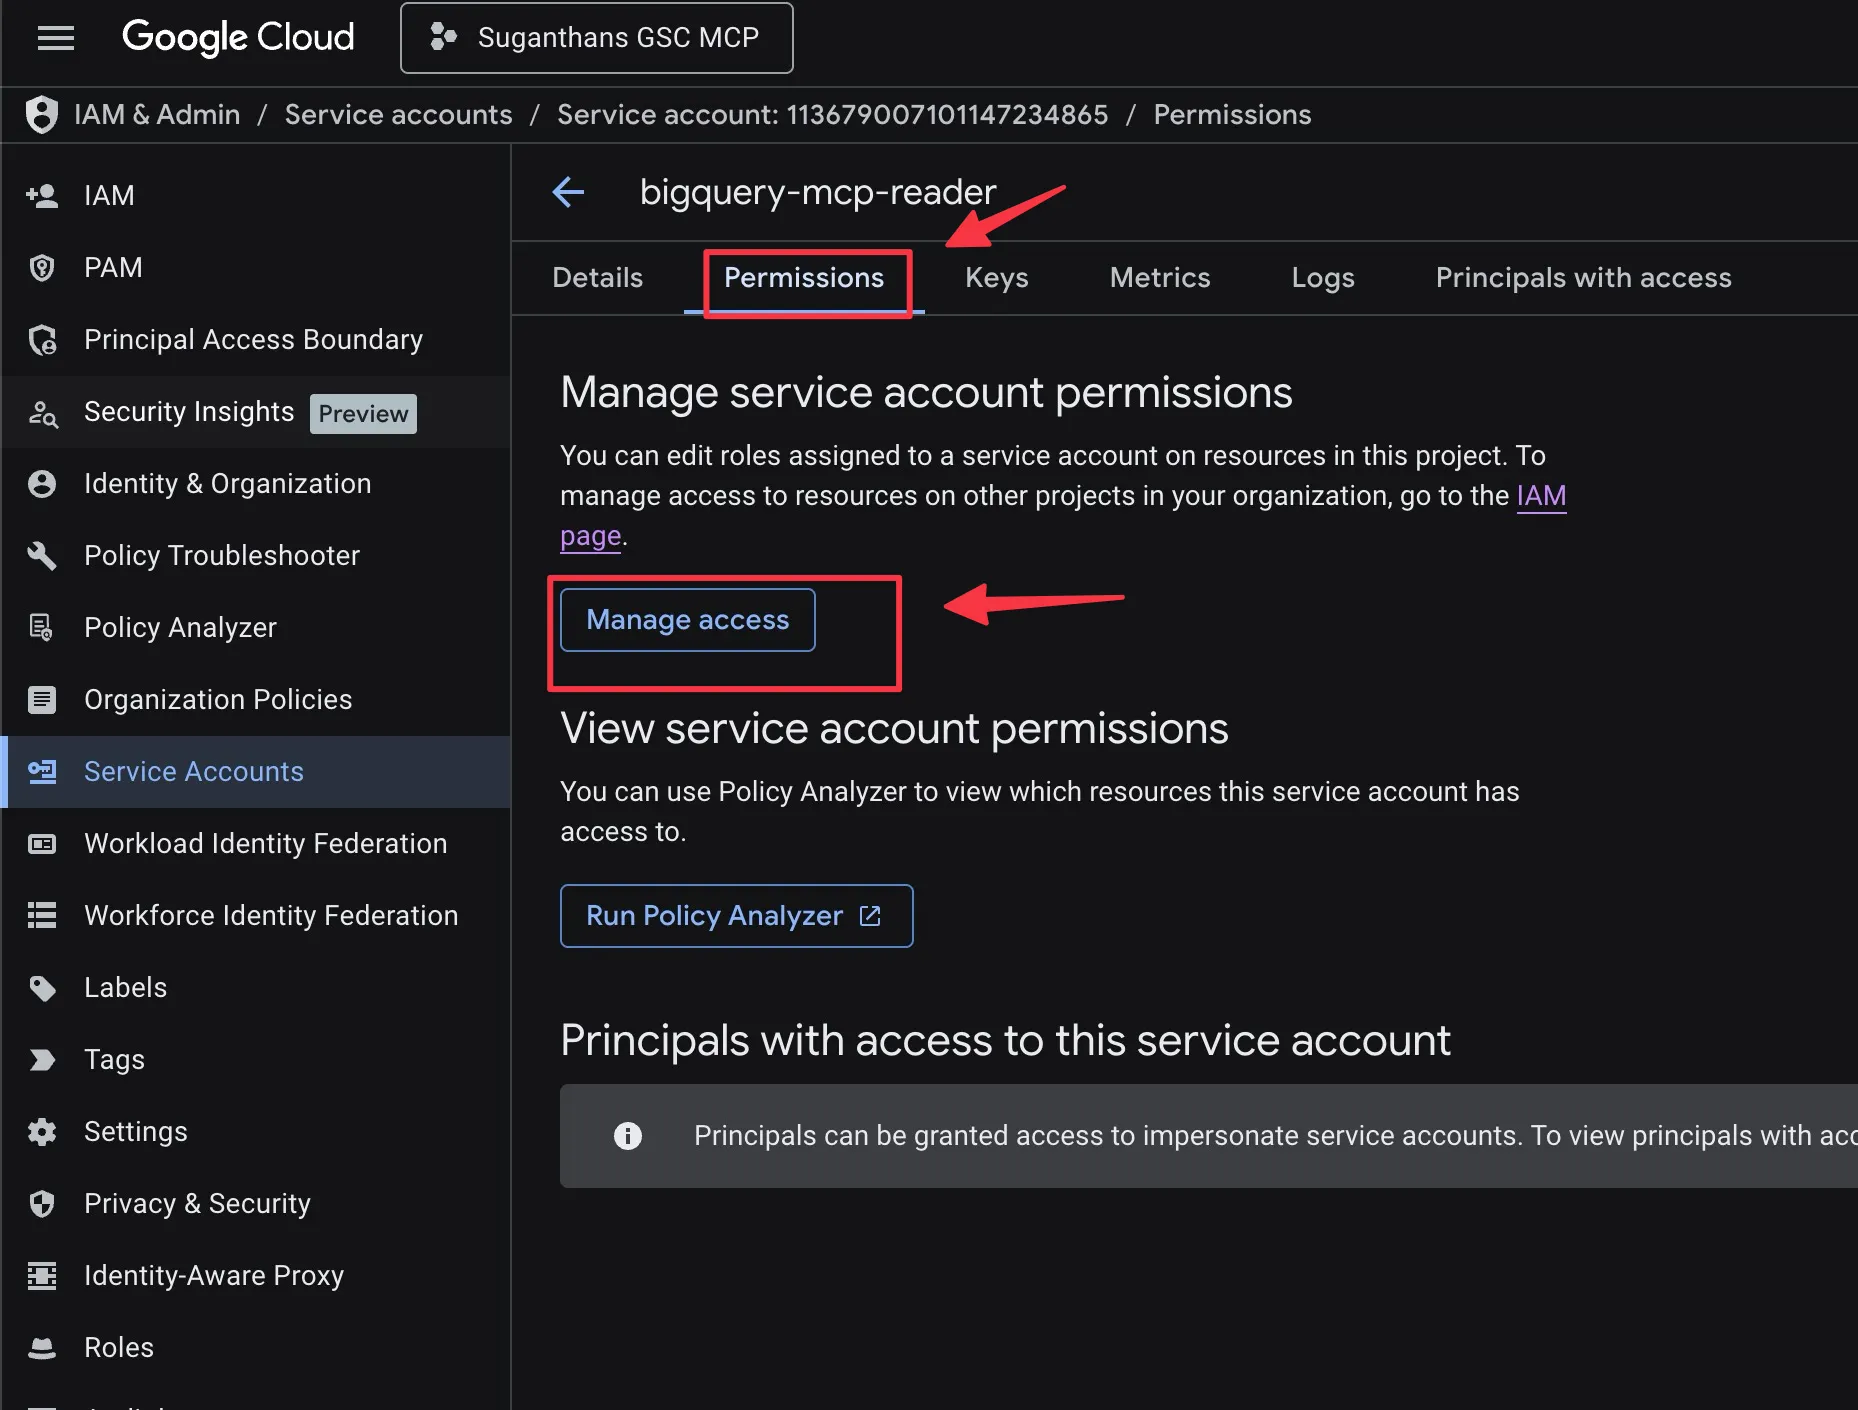Viewport: 1858px width, 1410px height.
Task: Click Service accounts in the breadcrumb
Action: pyautogui.click(x=398, y=115)
